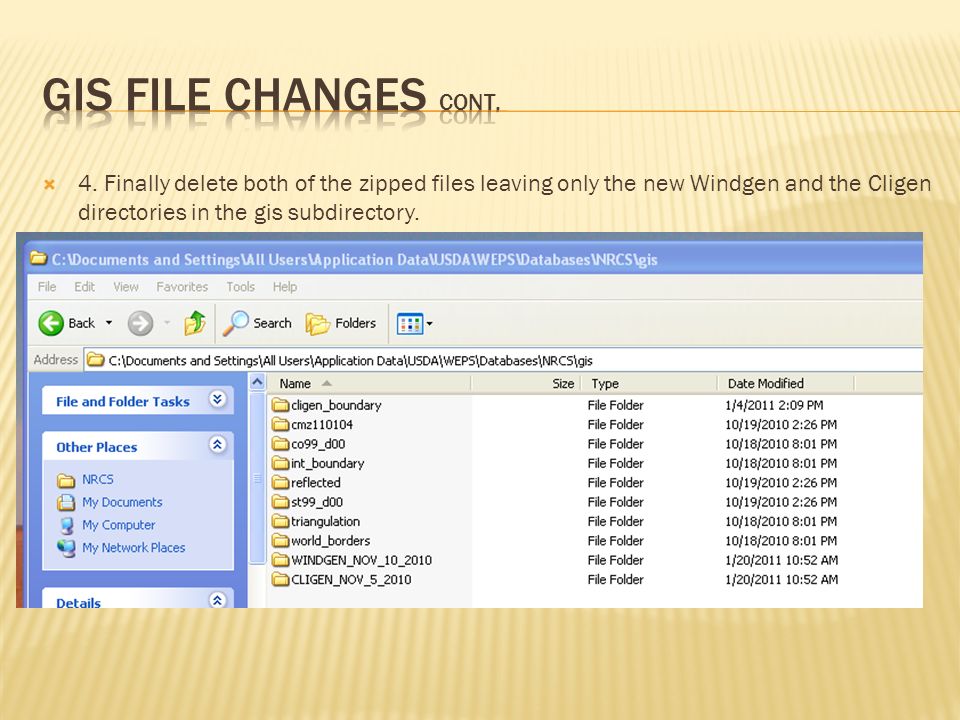The image size is (960, 720).
Task: Click the CLIGEN_NOV_5_2010 folder name
Action: [x=351, y=579]
